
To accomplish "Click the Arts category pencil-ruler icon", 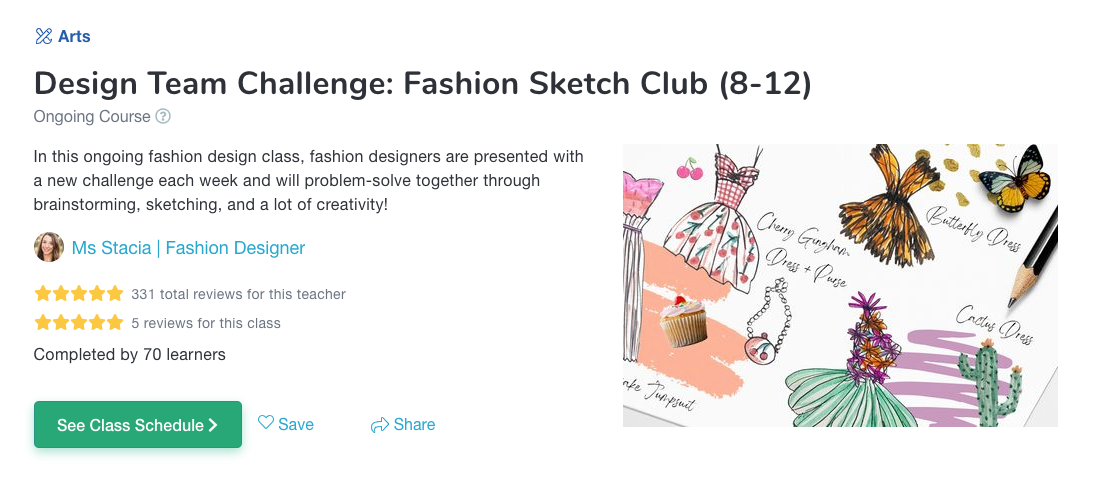I will [43, 36].
